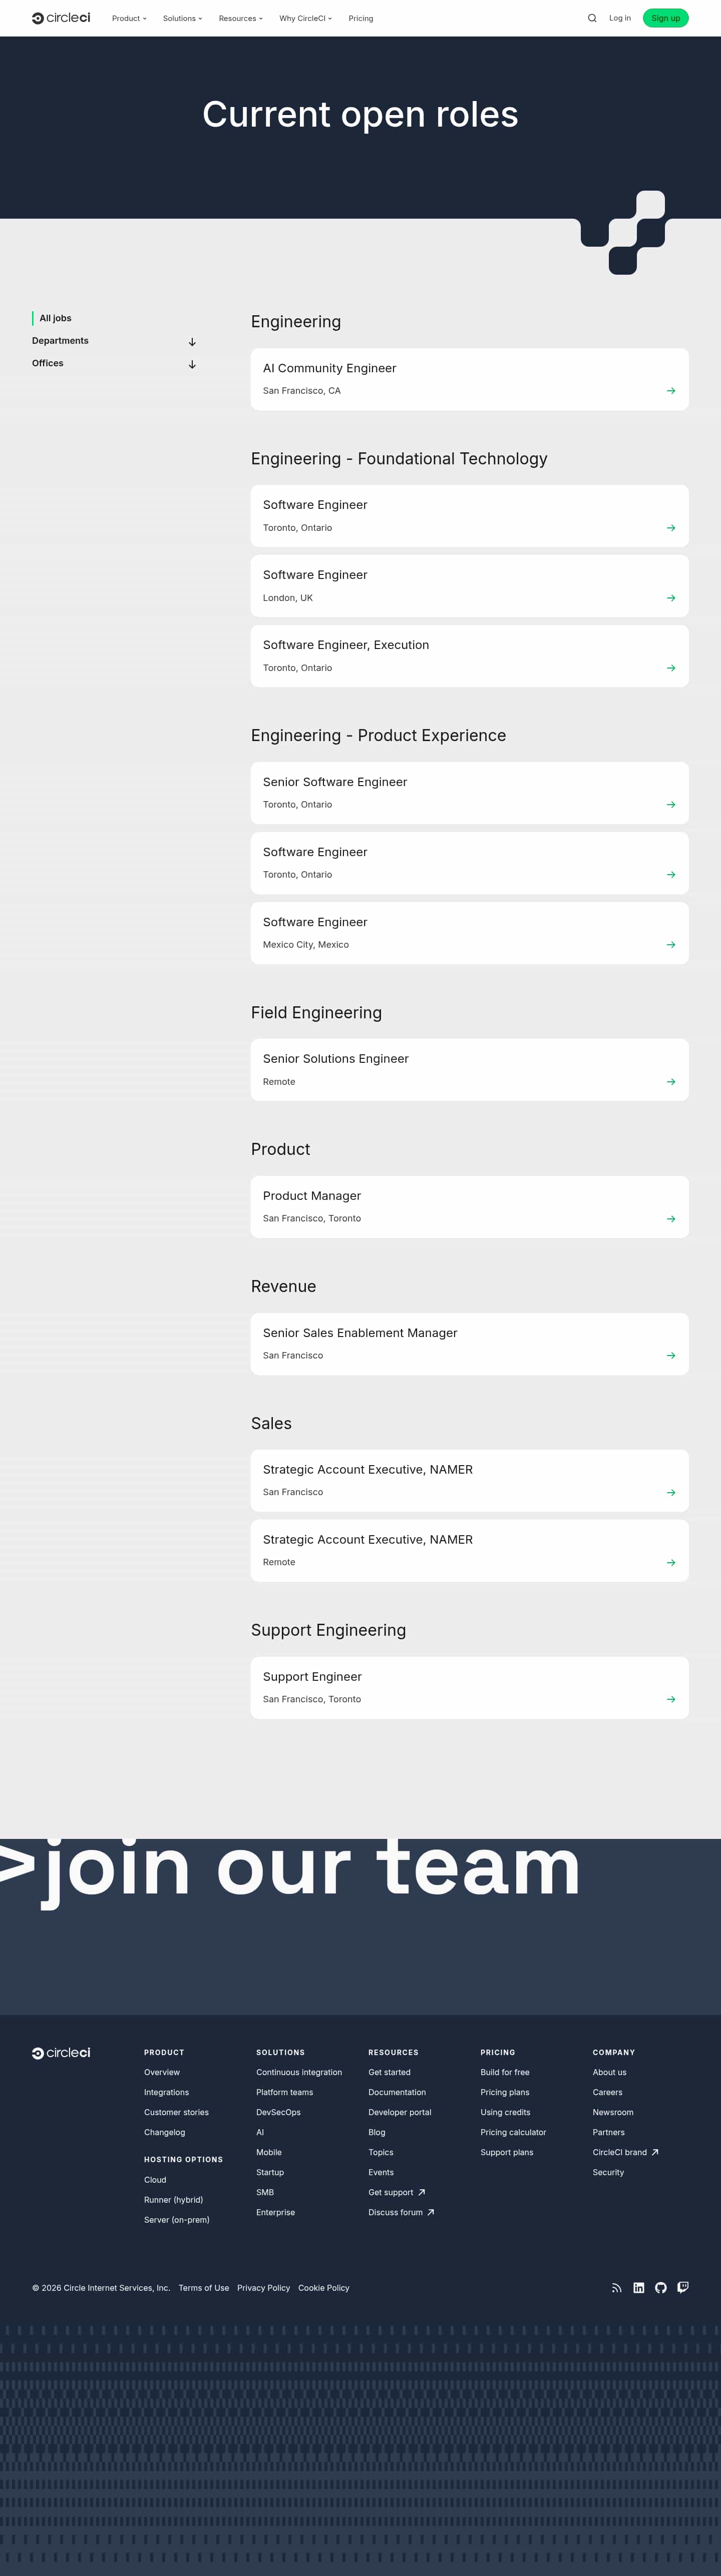Click the RSS feed icon in footer
Image resolution: width=721 pixels, height=2576 pixels.
coord(617,2287)
